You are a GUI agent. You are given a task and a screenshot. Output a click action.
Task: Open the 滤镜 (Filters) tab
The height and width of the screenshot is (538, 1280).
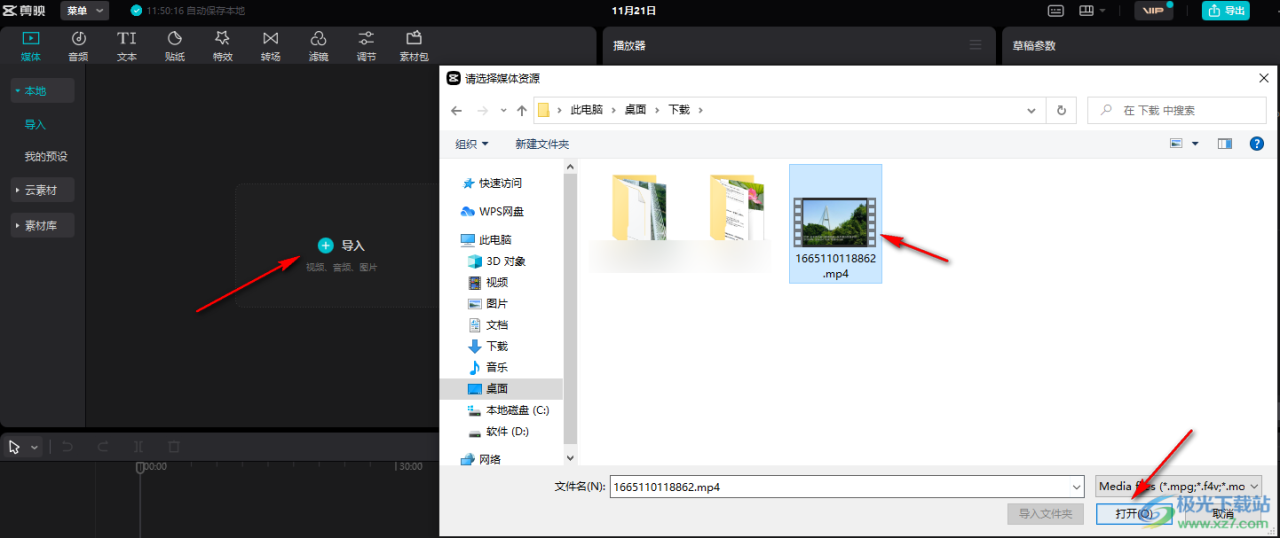coord(318,45)
